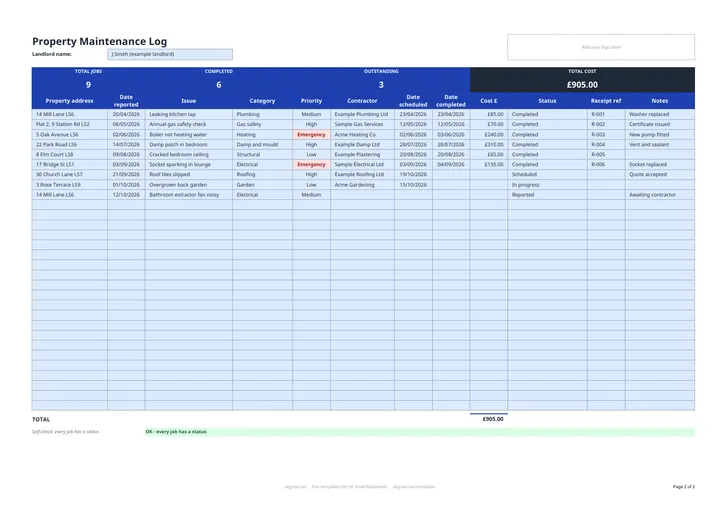
Task: Select the '3 Rose Terrace LS9' address cell
Action: tap(70, 185)
